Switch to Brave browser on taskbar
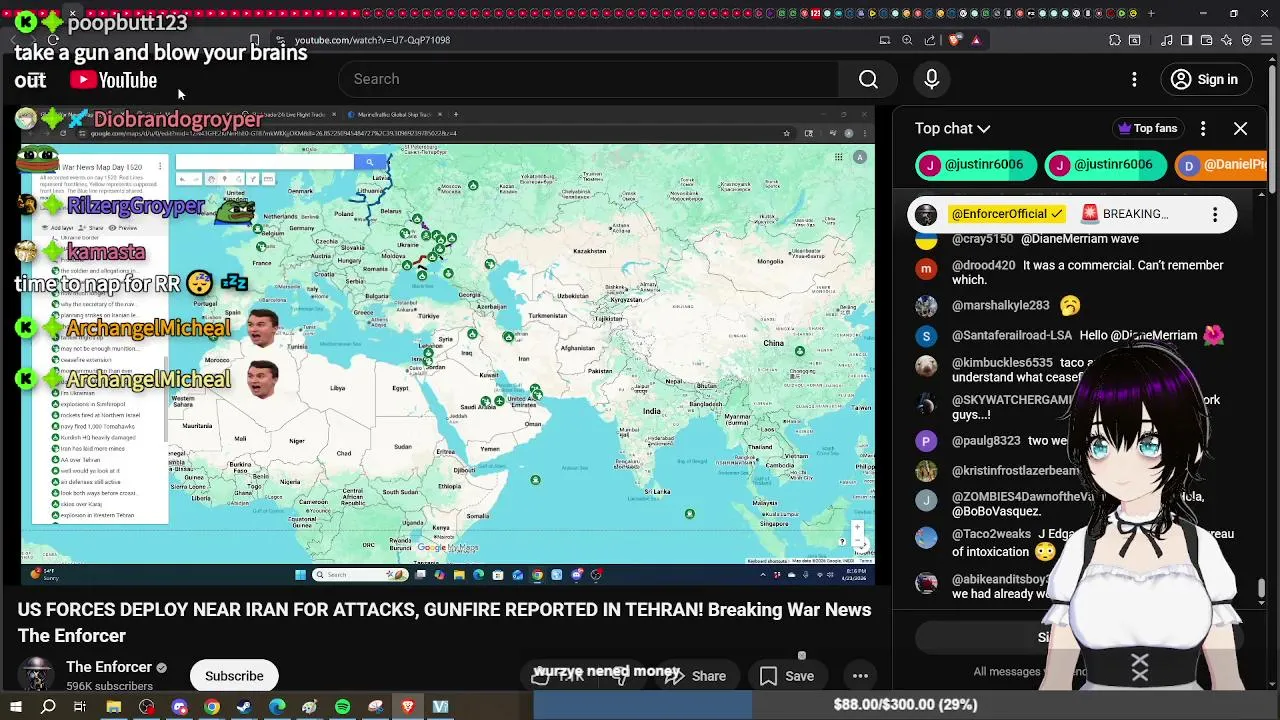 (408, 707)
